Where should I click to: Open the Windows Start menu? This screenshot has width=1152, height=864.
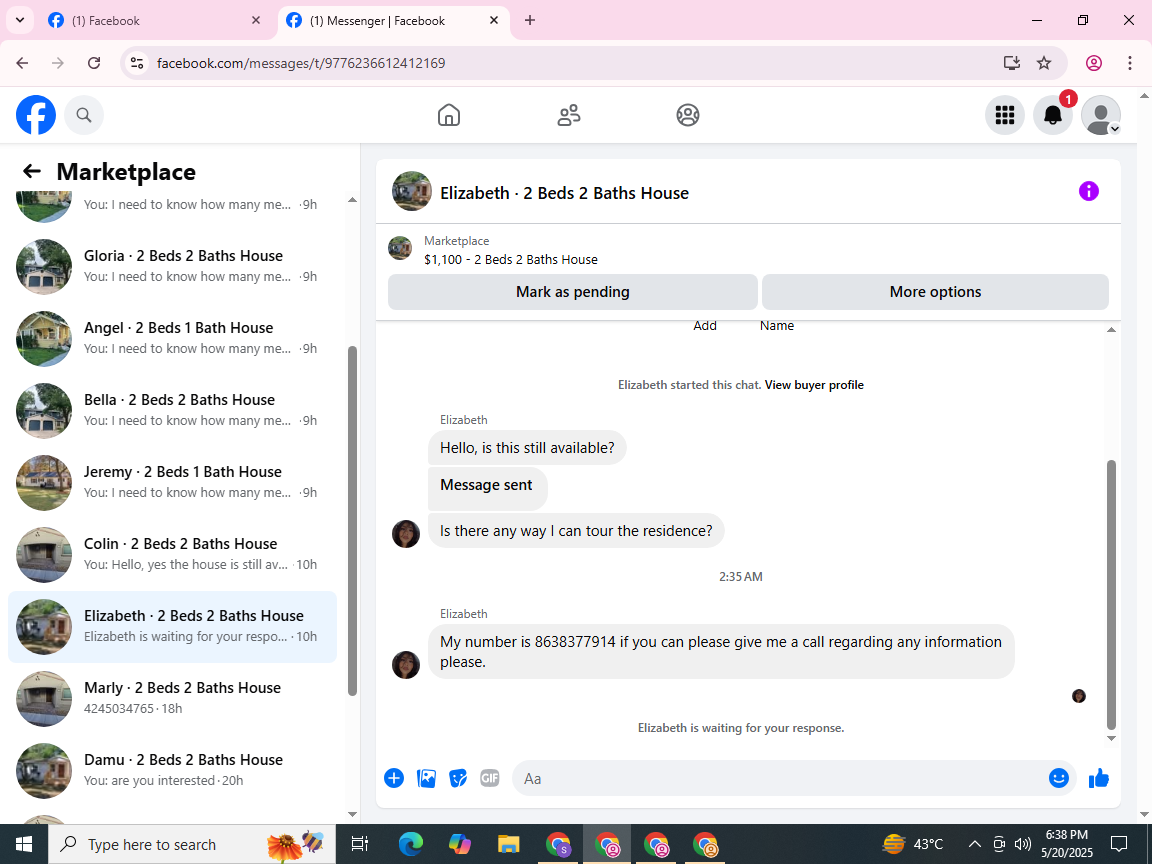[x=24, y=844]
